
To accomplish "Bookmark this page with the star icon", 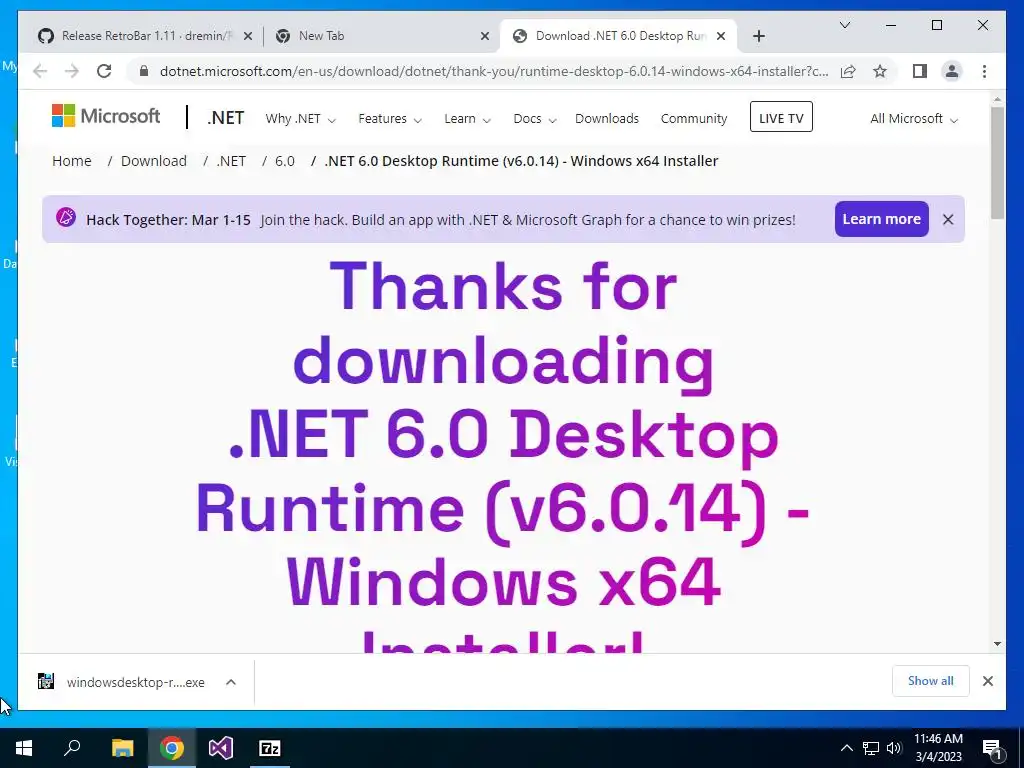I will tap(880, 71).
